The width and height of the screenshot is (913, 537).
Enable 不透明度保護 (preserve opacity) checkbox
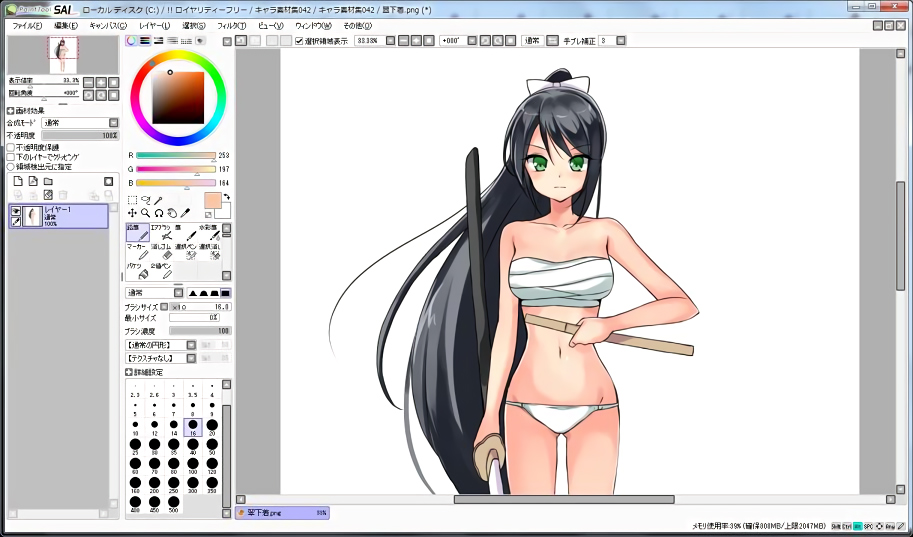click(x=11, y=147)
